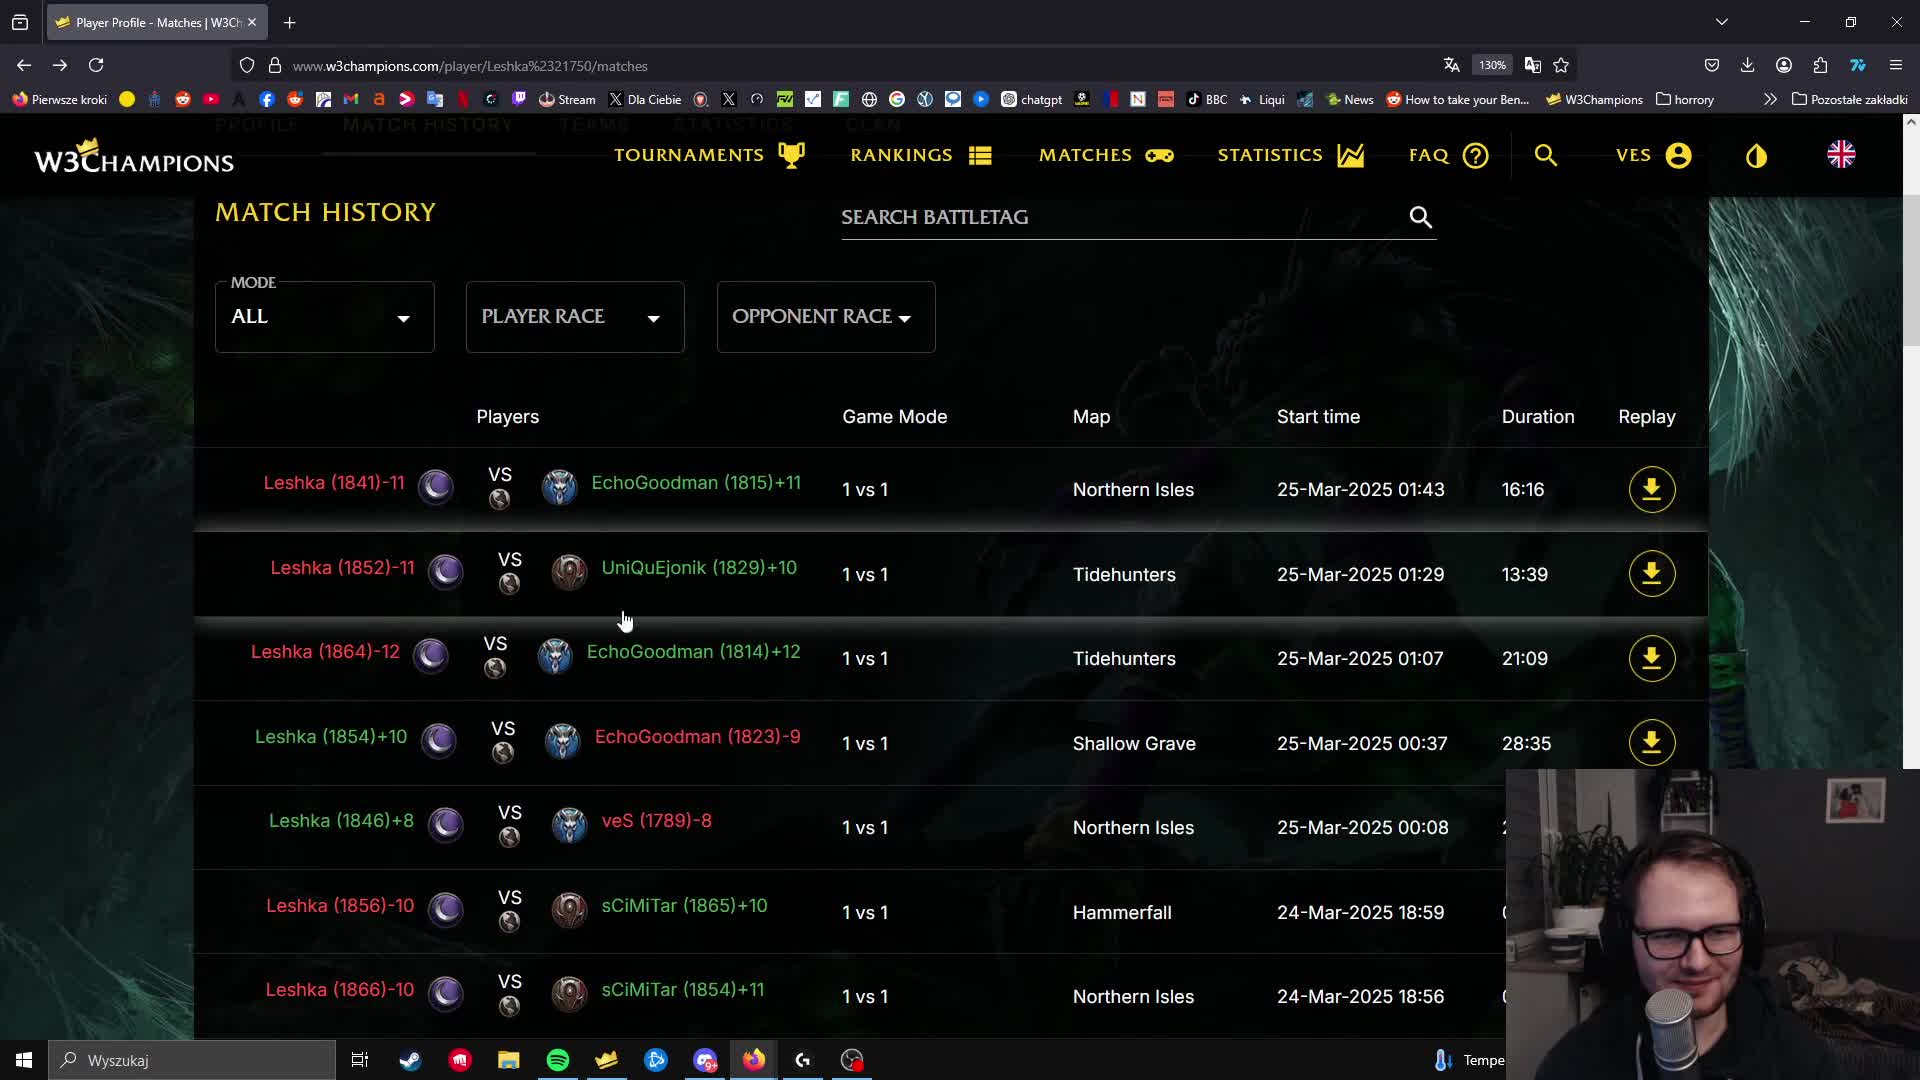The height and width of the screenshot is (1080, 1920).
Task: Open Spotify from taskbar
Action: point(558,1060)
